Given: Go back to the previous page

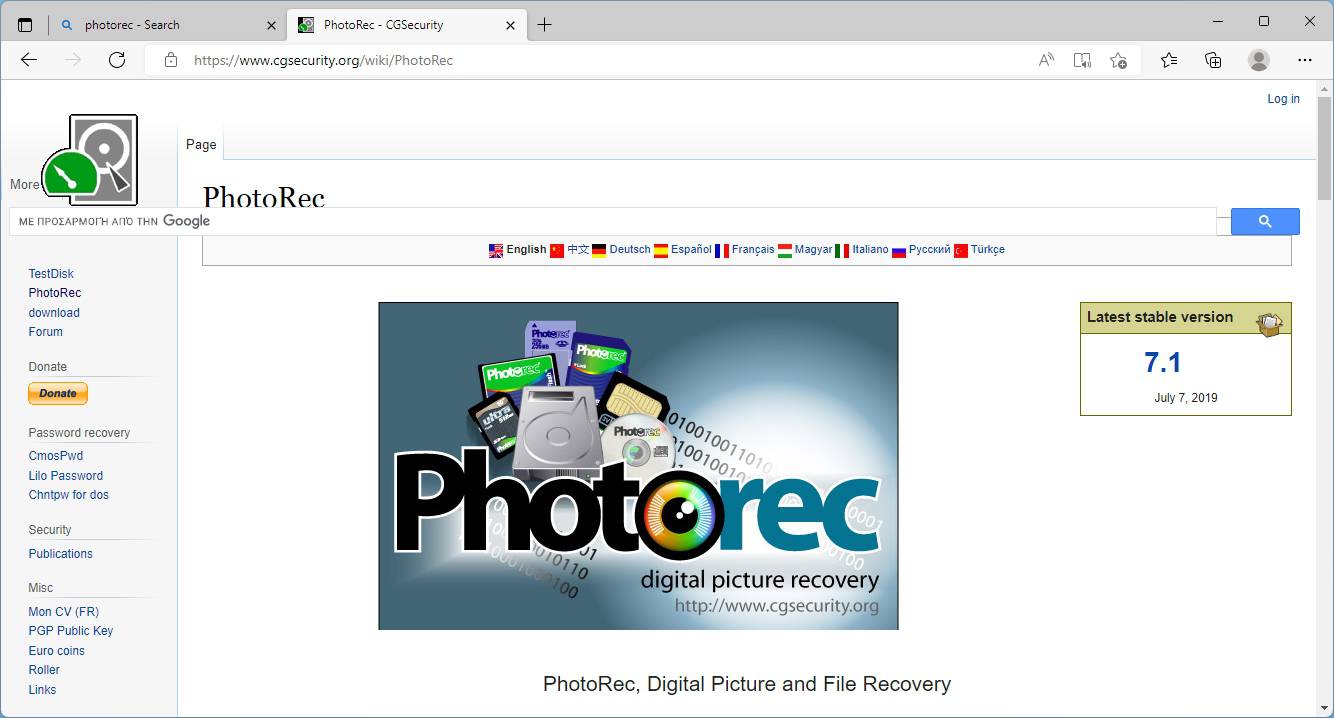Looking at the screenshot, I should point(29,60).
